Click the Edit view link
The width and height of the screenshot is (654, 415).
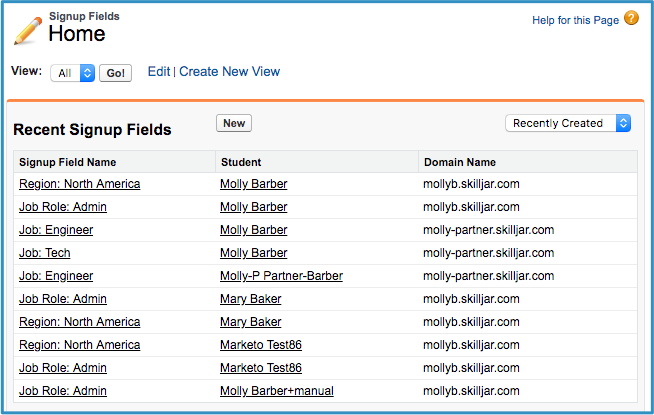(x=159, y=71)
